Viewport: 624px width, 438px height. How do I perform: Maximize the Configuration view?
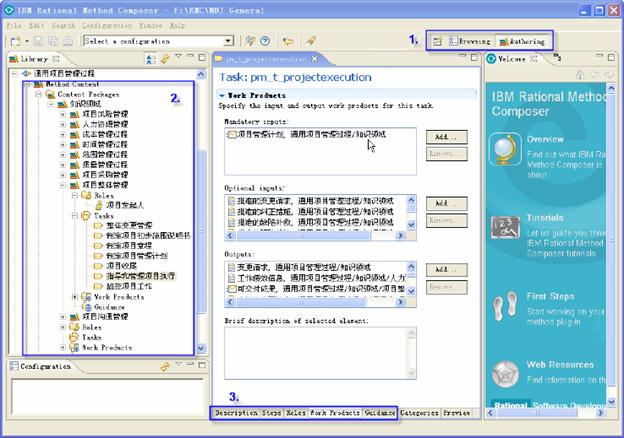[x=202, y=365]
